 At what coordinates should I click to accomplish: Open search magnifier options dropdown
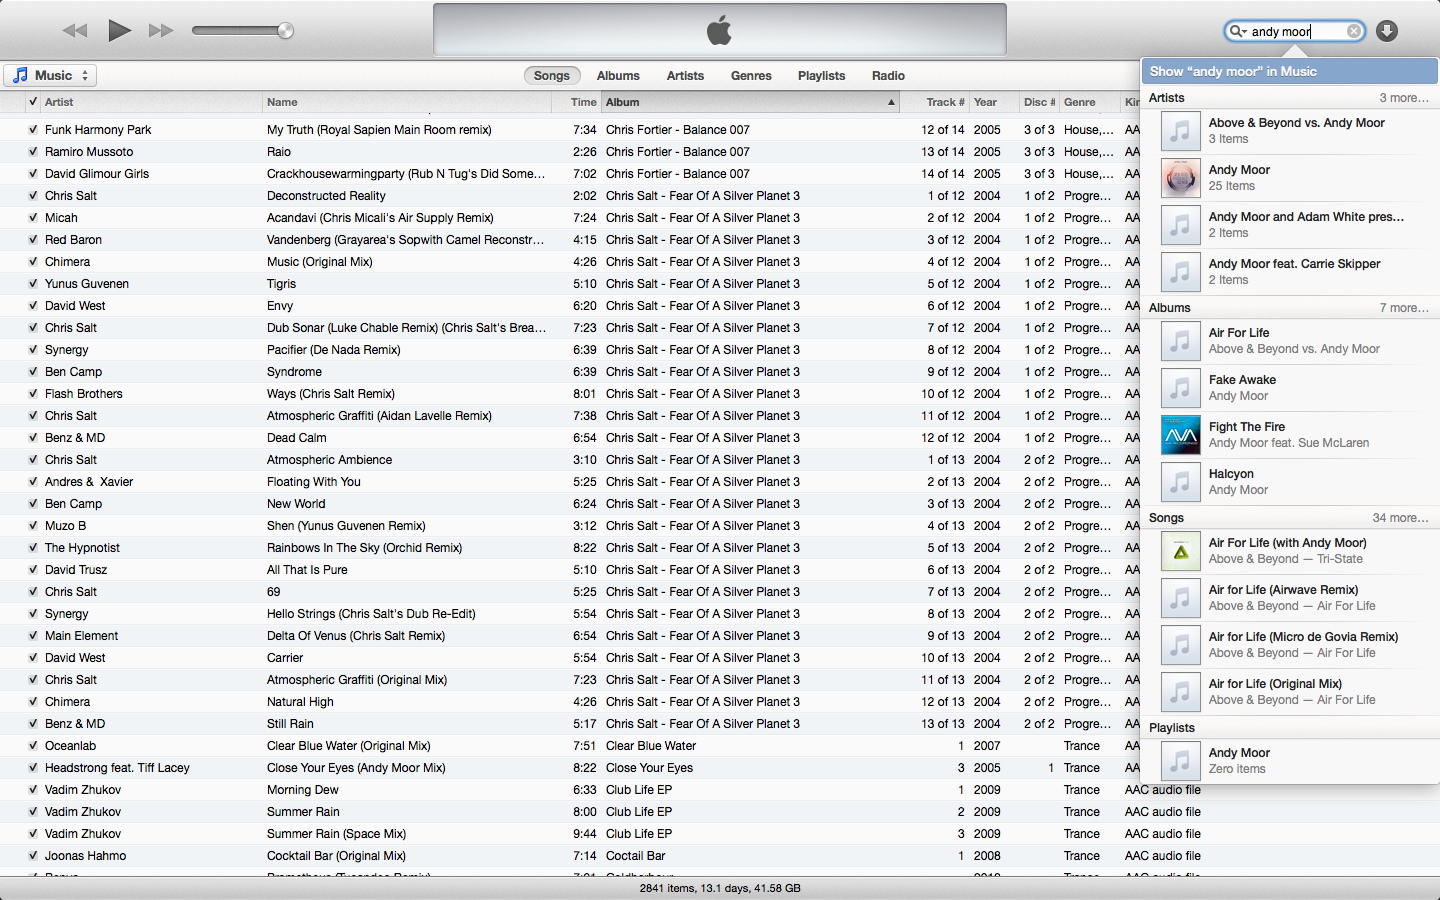[x=1238, y=31]
